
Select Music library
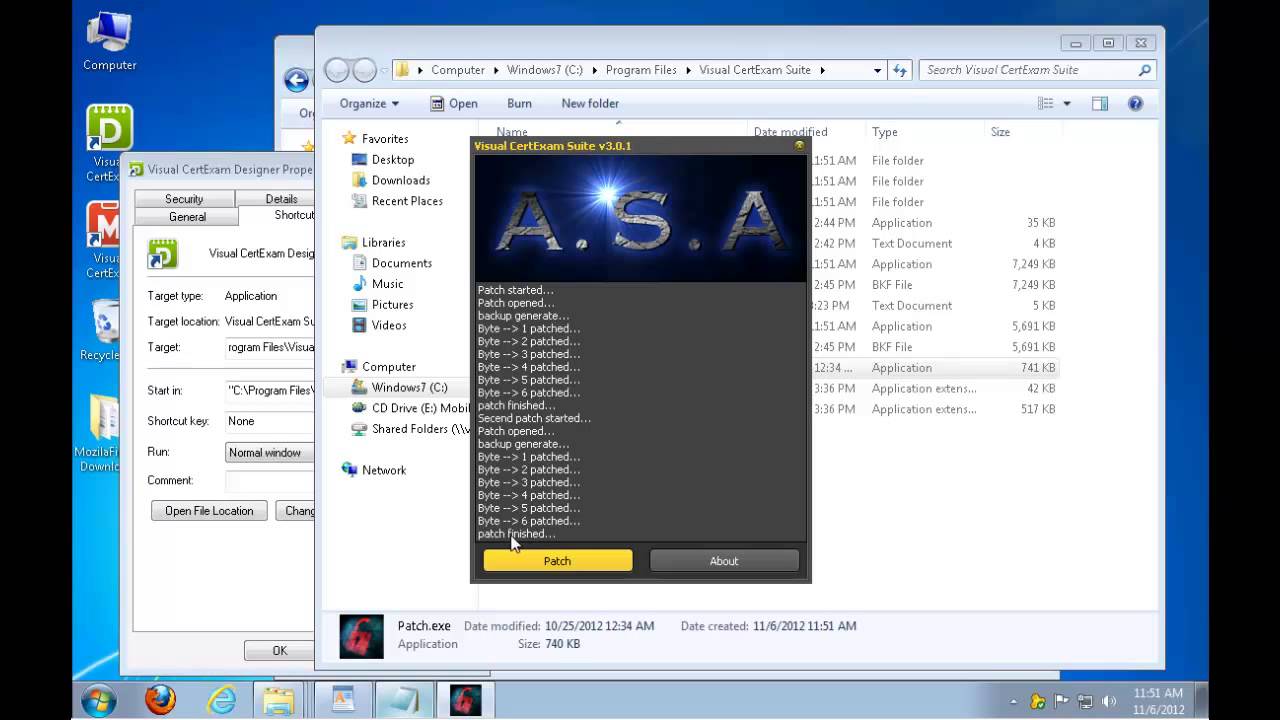coord(388,284)
